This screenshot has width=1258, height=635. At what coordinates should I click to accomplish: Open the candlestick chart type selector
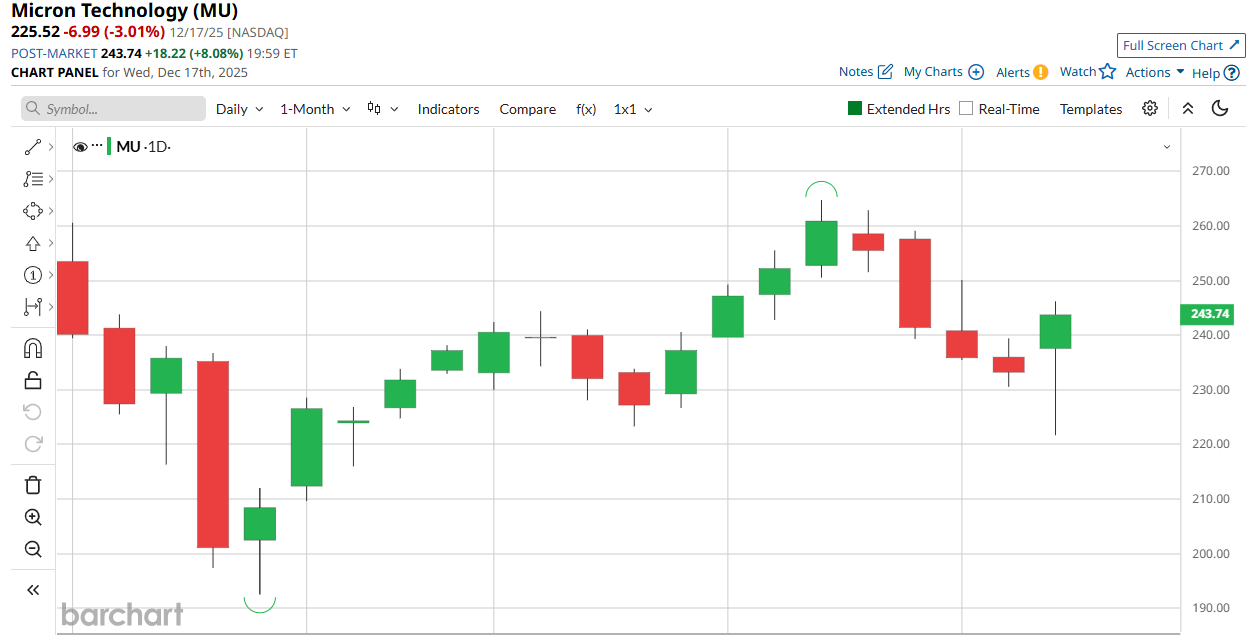coord(382,108)
